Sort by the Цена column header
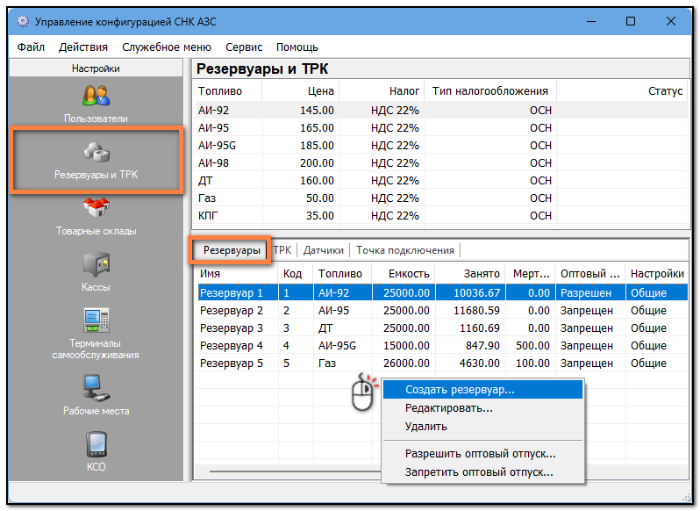Screen dimensions: 700x511 tap(300, 91)
